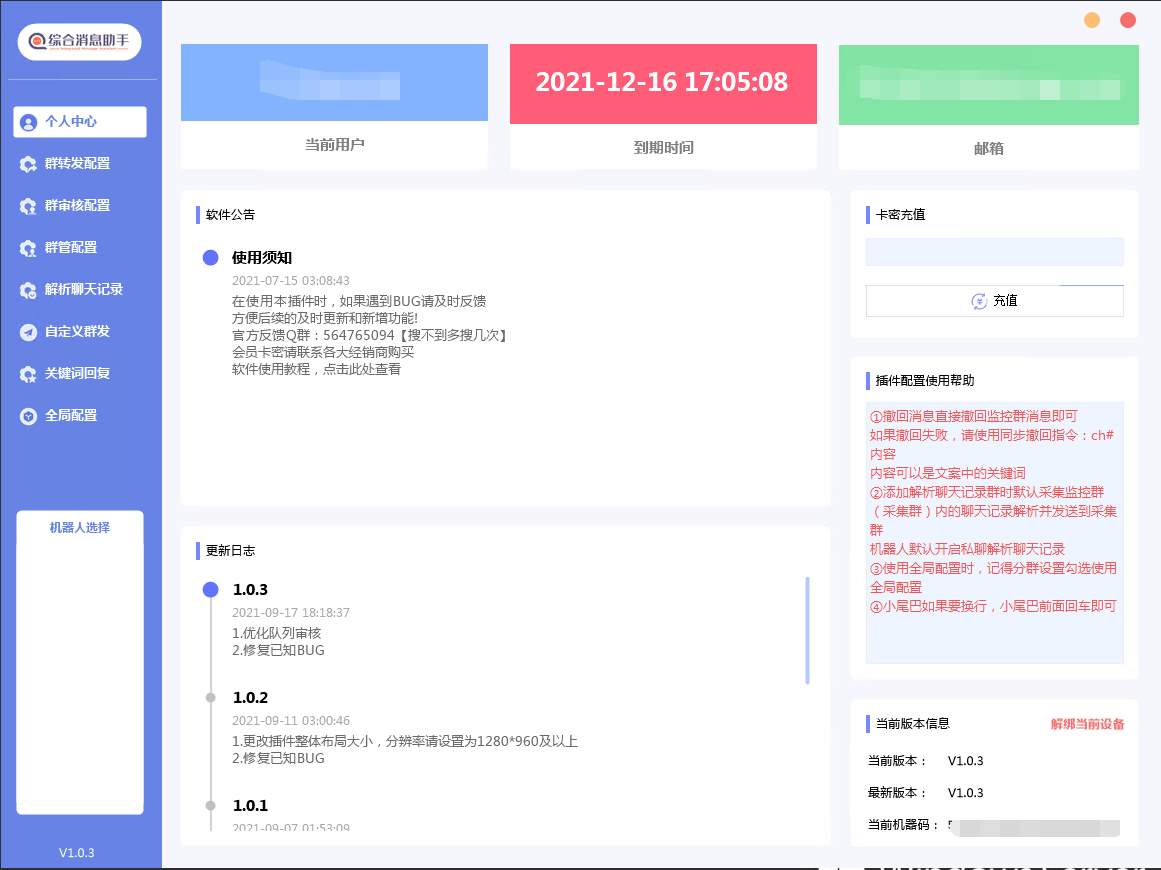Click the 群转发配置 gear icon
The height and width of the screenshot is (870, 1161).
click(x=28, y=164)
